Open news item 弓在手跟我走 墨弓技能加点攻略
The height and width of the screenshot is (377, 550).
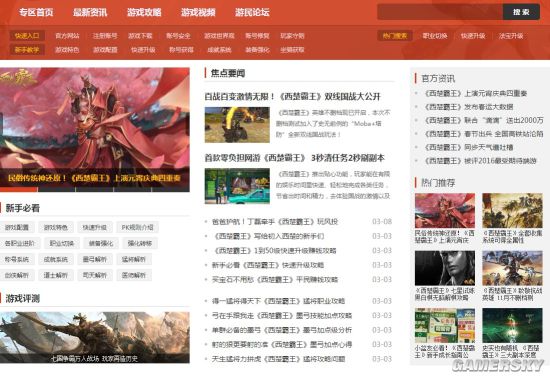coord(282,316)
